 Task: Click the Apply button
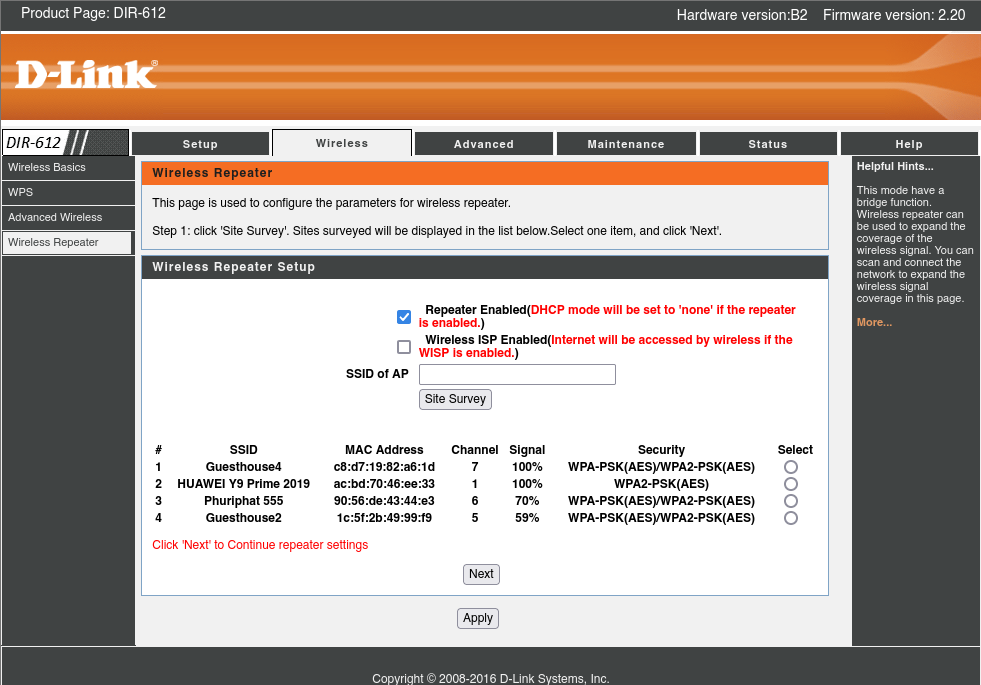pos(478,618)
